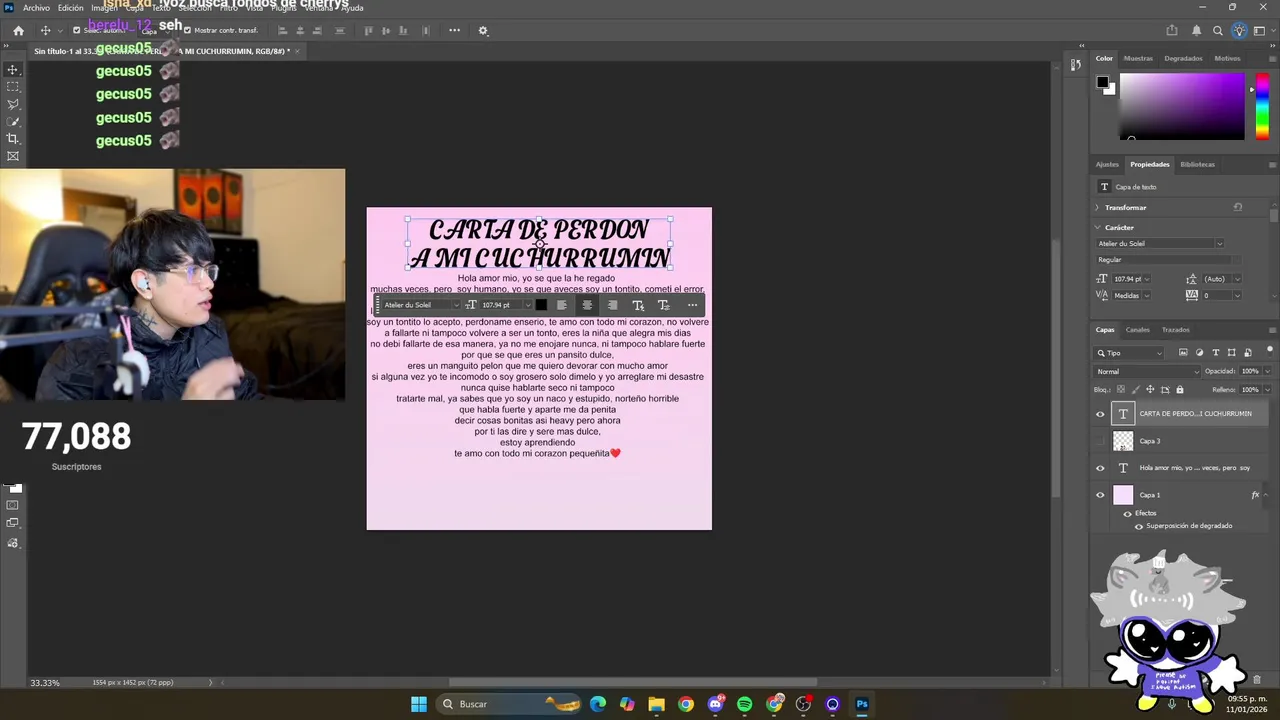Open the Photoshop search magnifier icon
The image size is (1280, 720).
[x=1218, y=31]
